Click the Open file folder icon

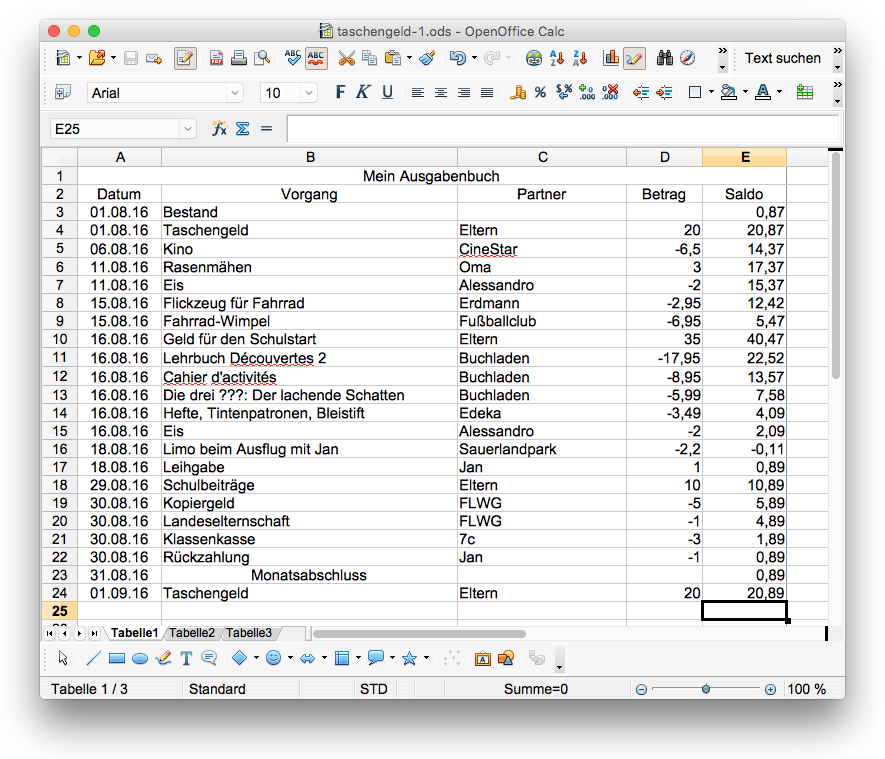pos(97,58)
